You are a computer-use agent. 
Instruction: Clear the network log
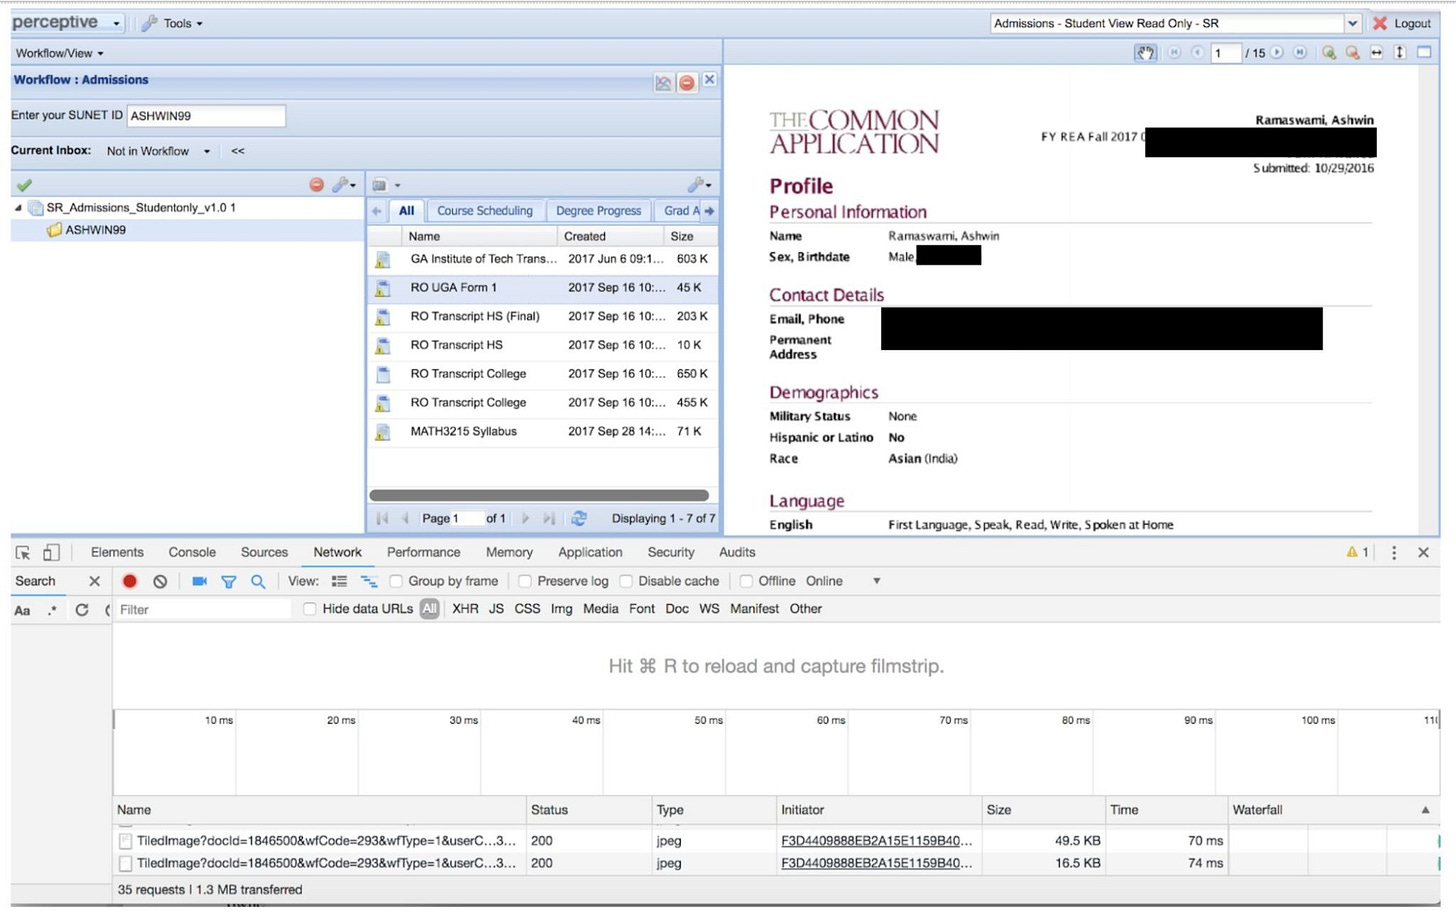160,581
